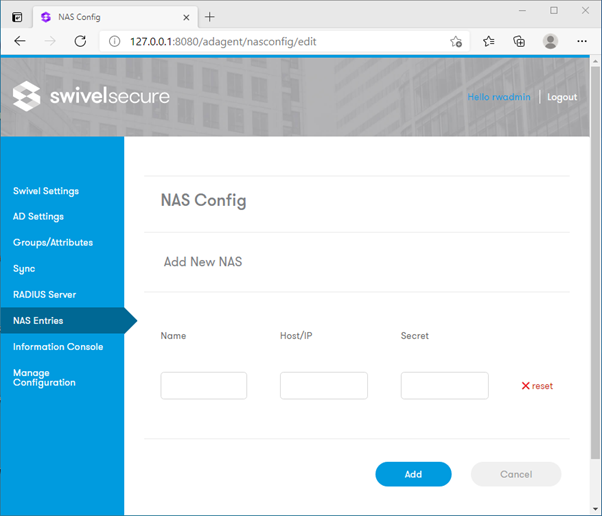The width and height of the screenshot is (602, 516).
Task: Click the Hello rwadmin link
Action: (499, 97)
